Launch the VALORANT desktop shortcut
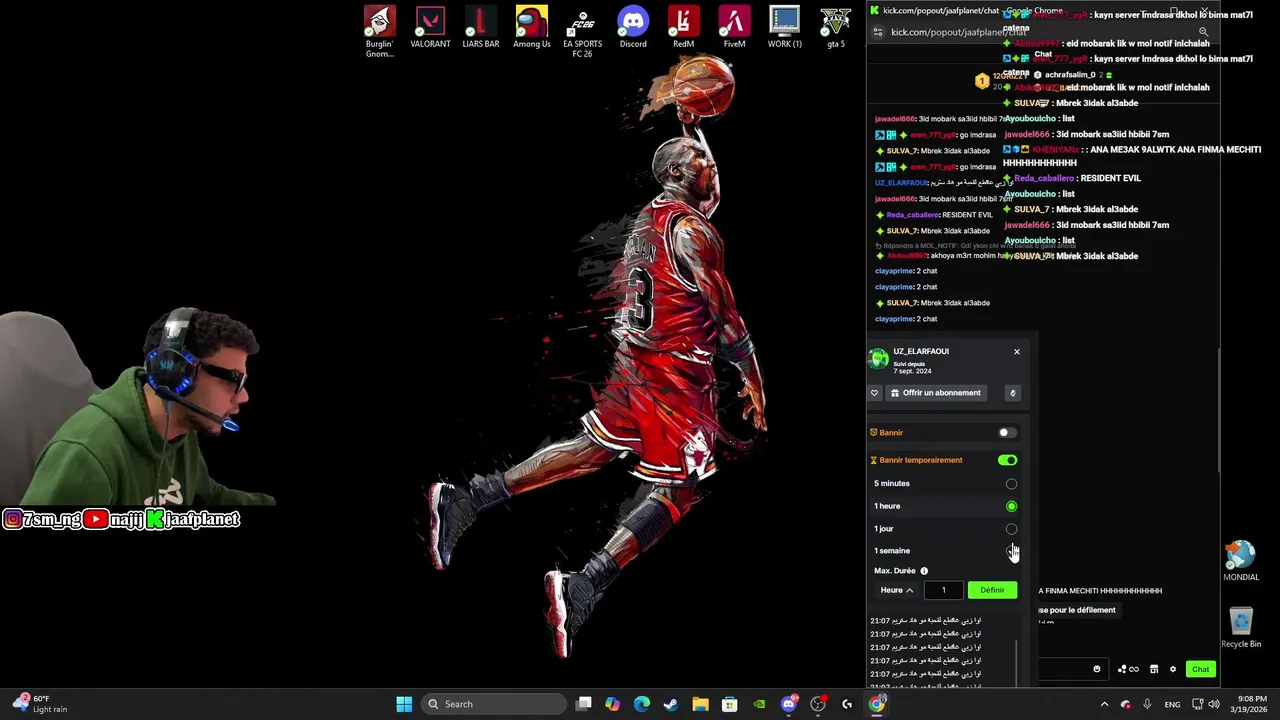 click(430, 28)
